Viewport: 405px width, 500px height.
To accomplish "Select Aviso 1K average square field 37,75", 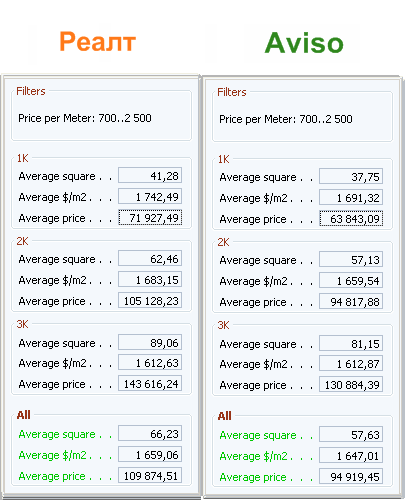I will point(351,176).
